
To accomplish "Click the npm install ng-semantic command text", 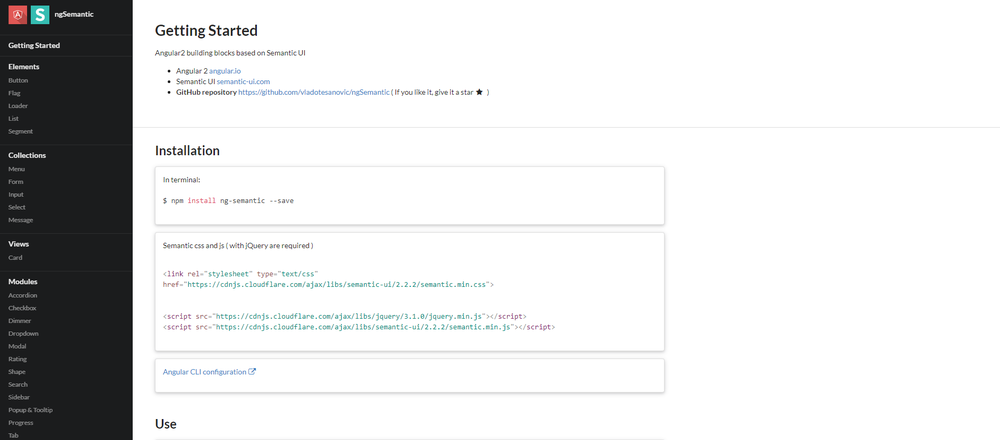I will (228, 201).
